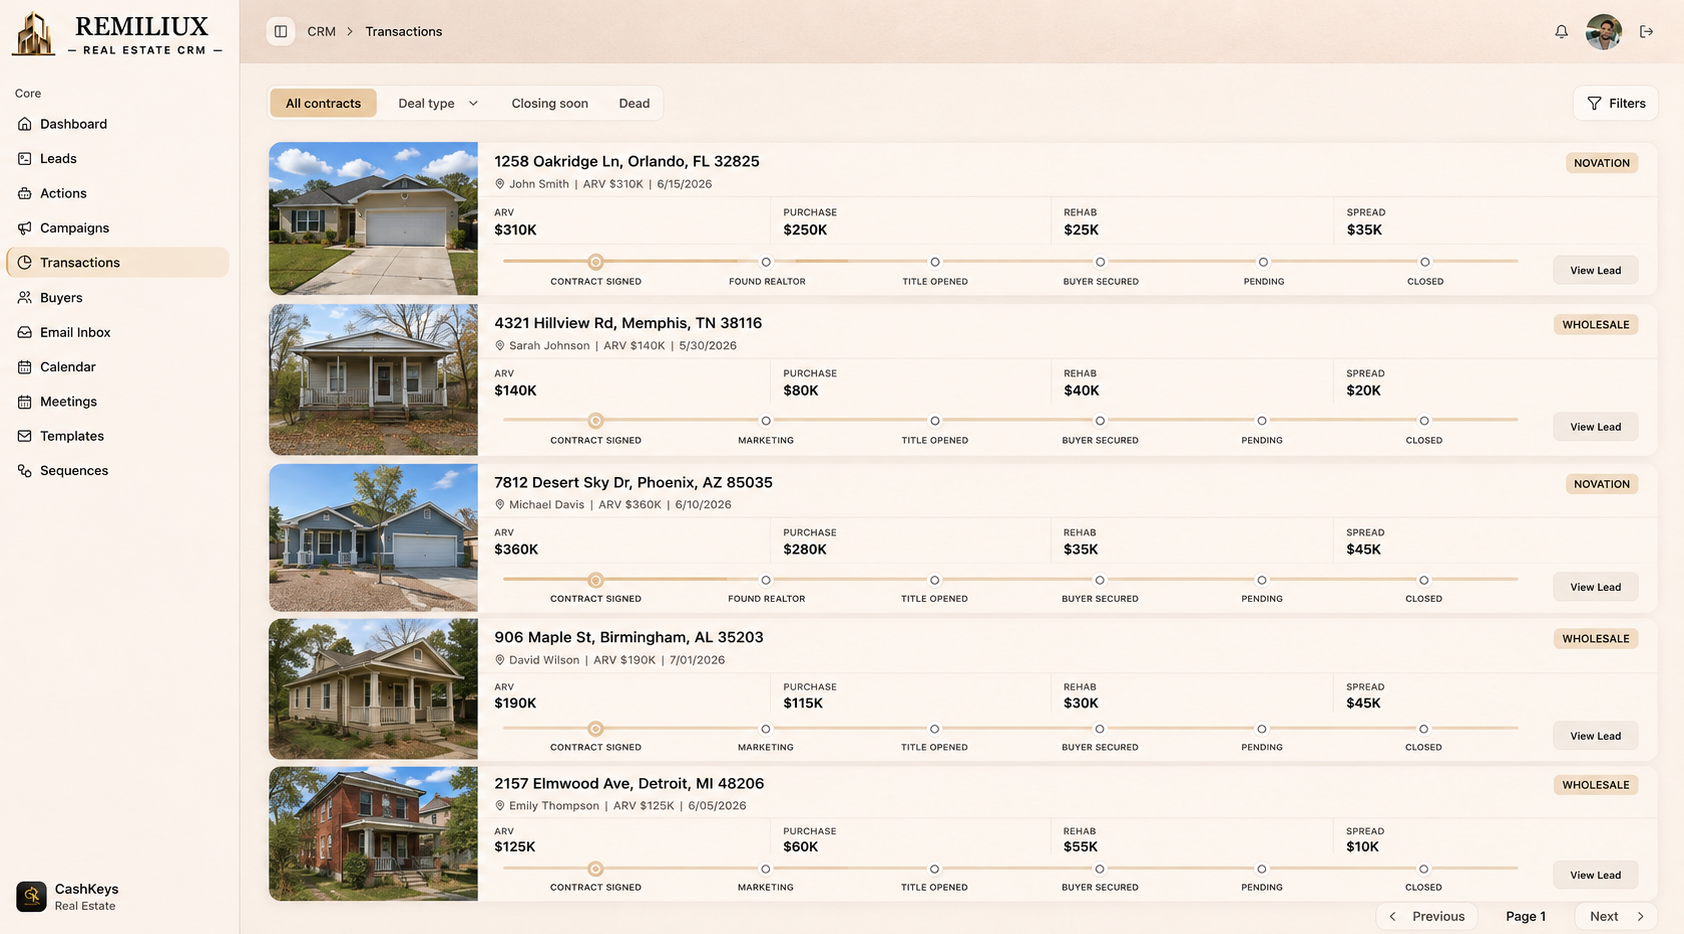The image size is (1684, 934).
Task: Open the user profile avatar
Action: tap(1604, 32)
